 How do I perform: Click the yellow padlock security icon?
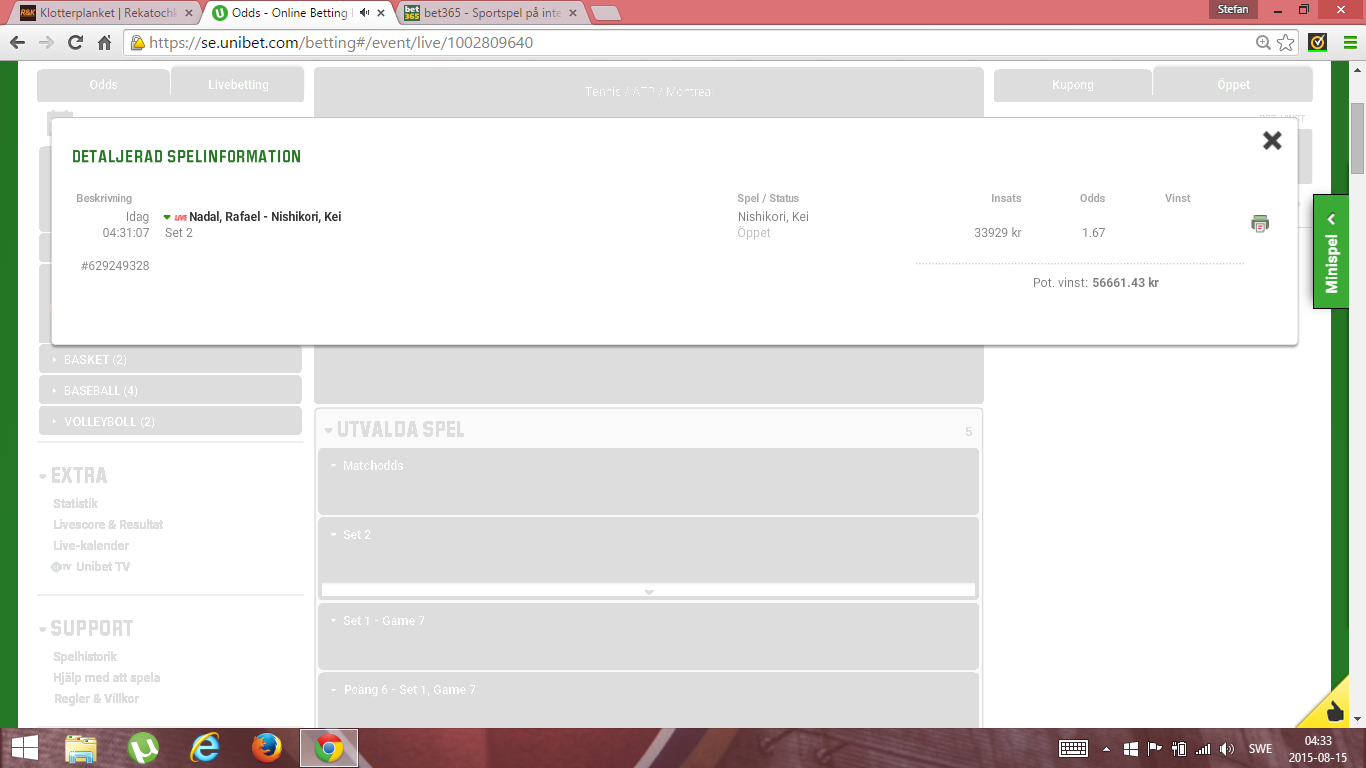point(138,43)
